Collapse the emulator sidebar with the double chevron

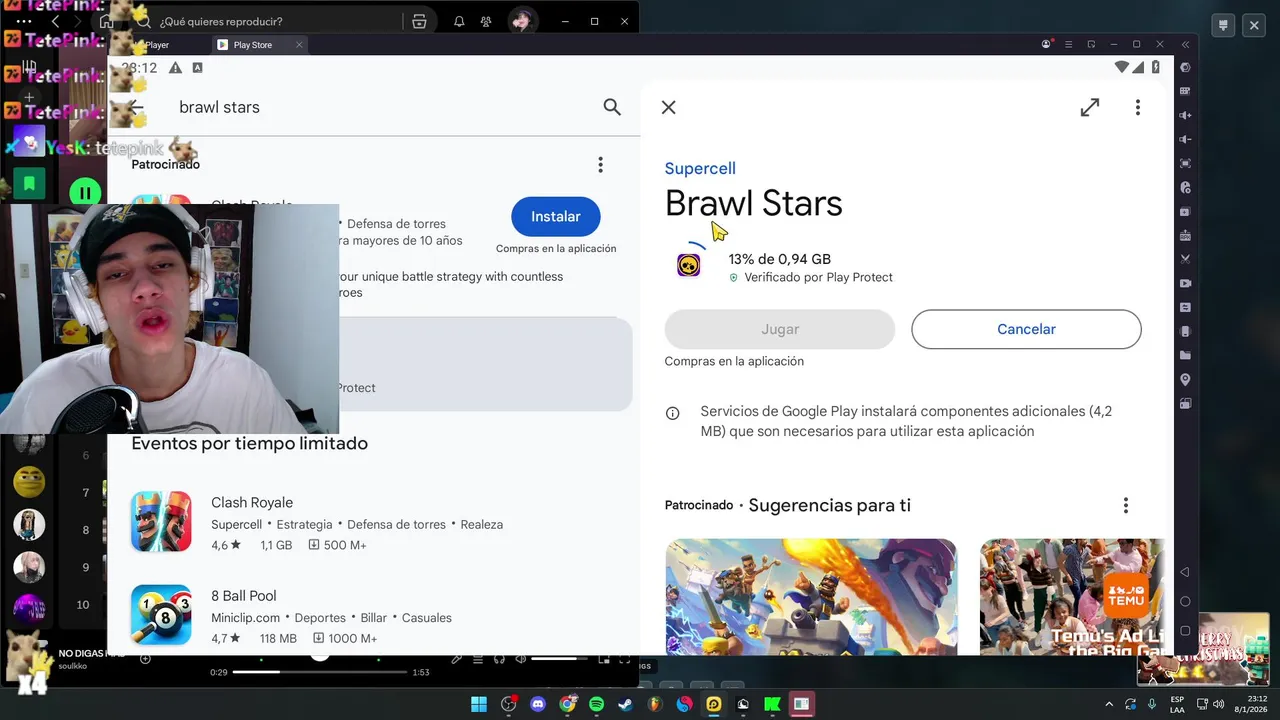pos(1185,44)
